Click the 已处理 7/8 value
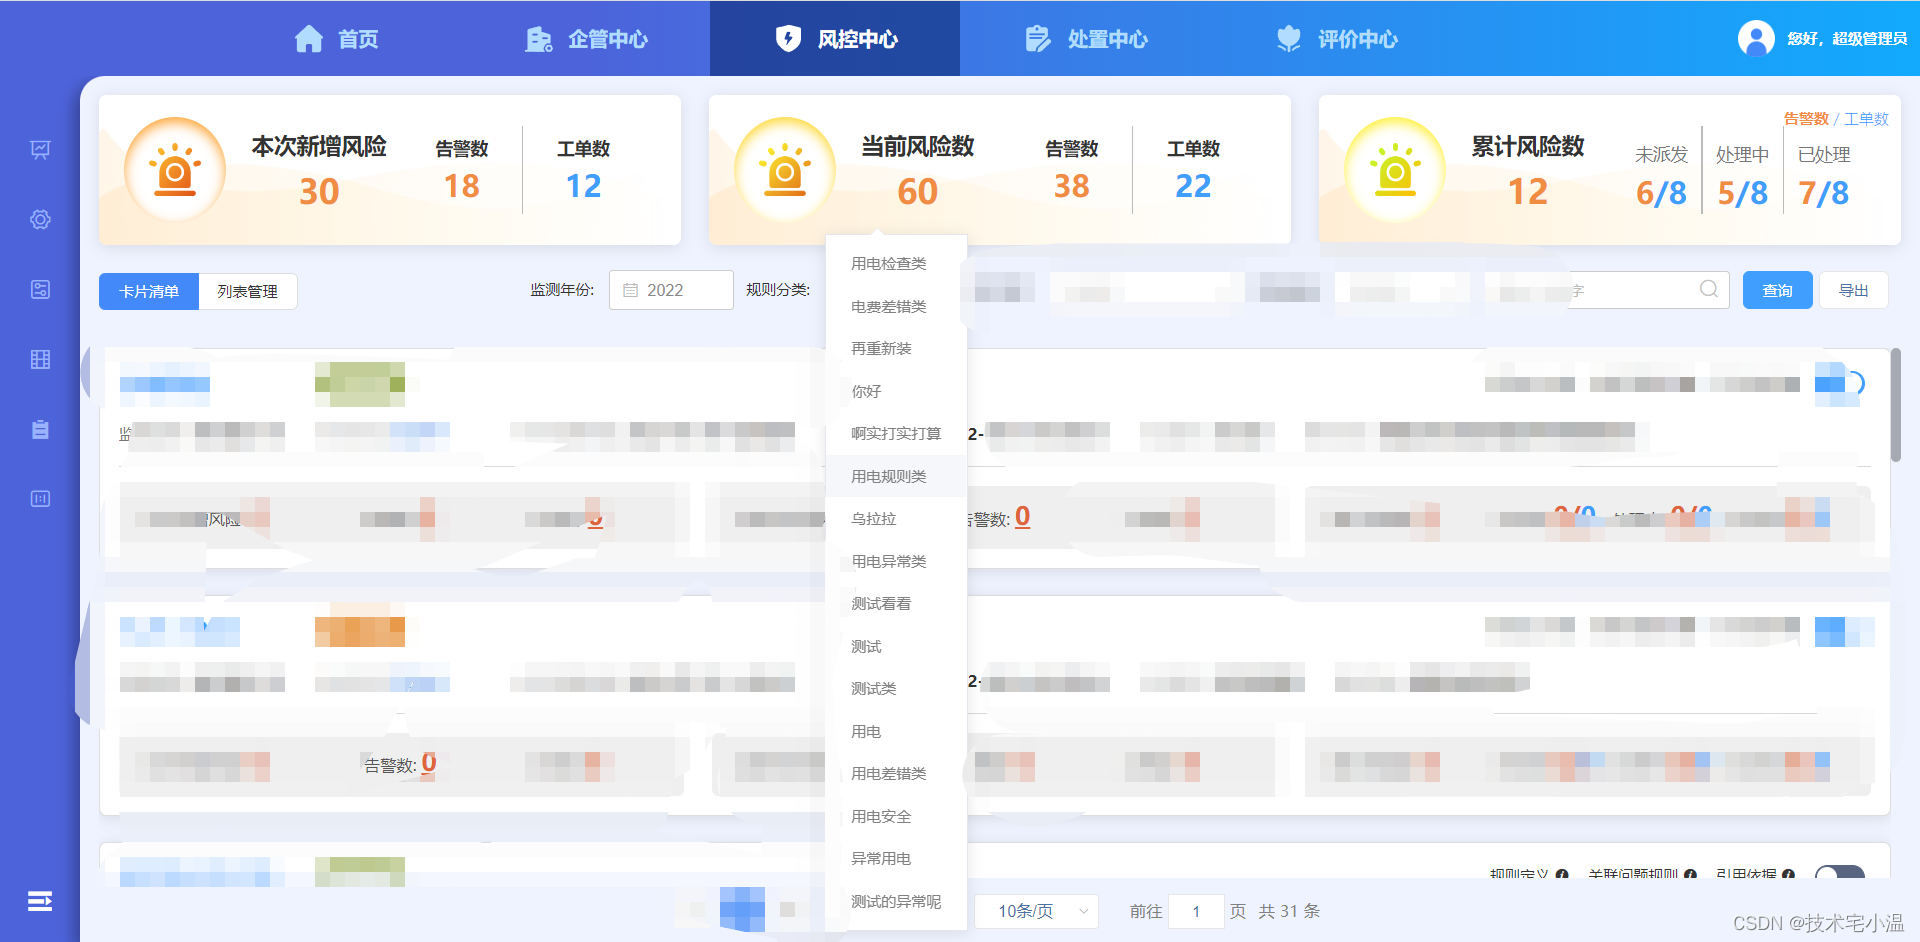This screenshot has height=942, width=1920. pyautogui.click(x=1823, y=193)
